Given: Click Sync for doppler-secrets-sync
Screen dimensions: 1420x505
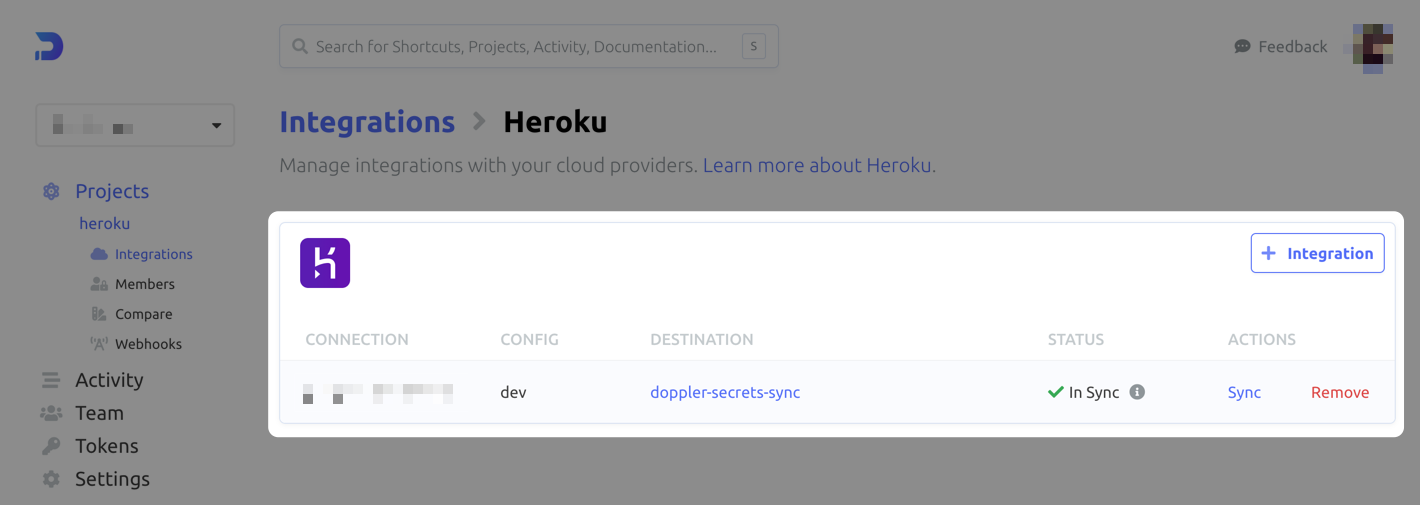Looking at the screenshot, I should click(x=1244, y=392).
